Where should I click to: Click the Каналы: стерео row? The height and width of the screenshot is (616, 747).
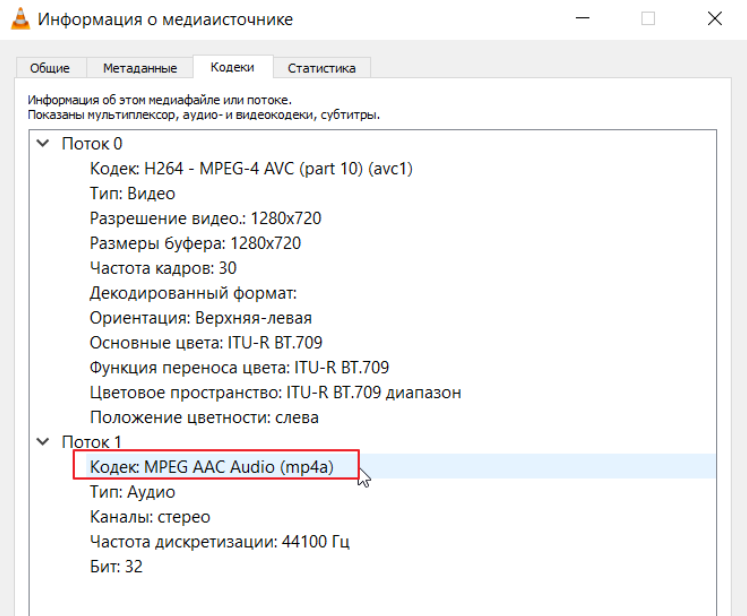pos(150,517)
